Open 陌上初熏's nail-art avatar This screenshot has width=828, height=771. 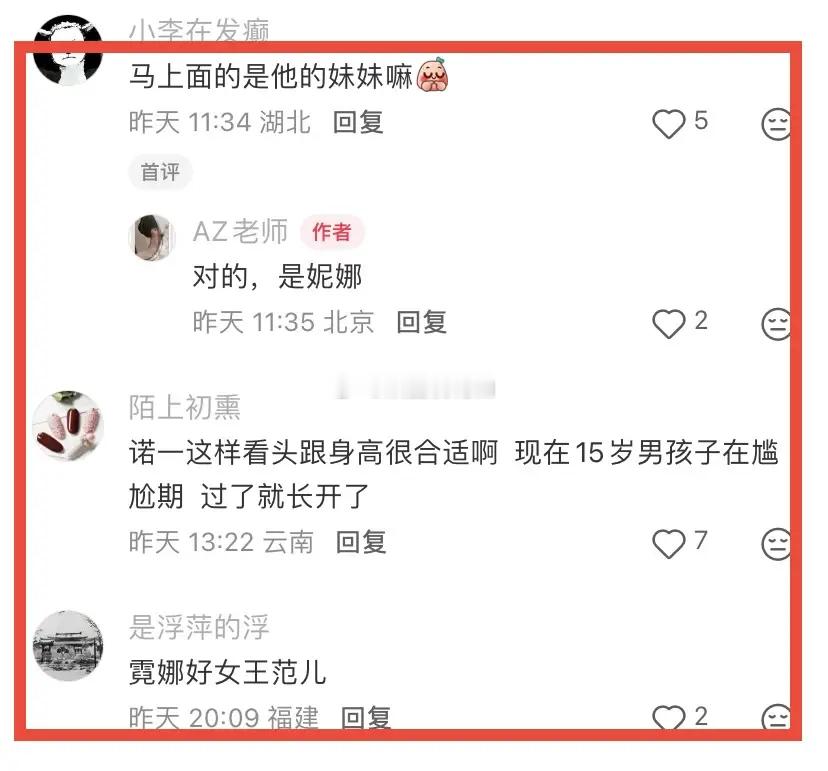point(68,426)
